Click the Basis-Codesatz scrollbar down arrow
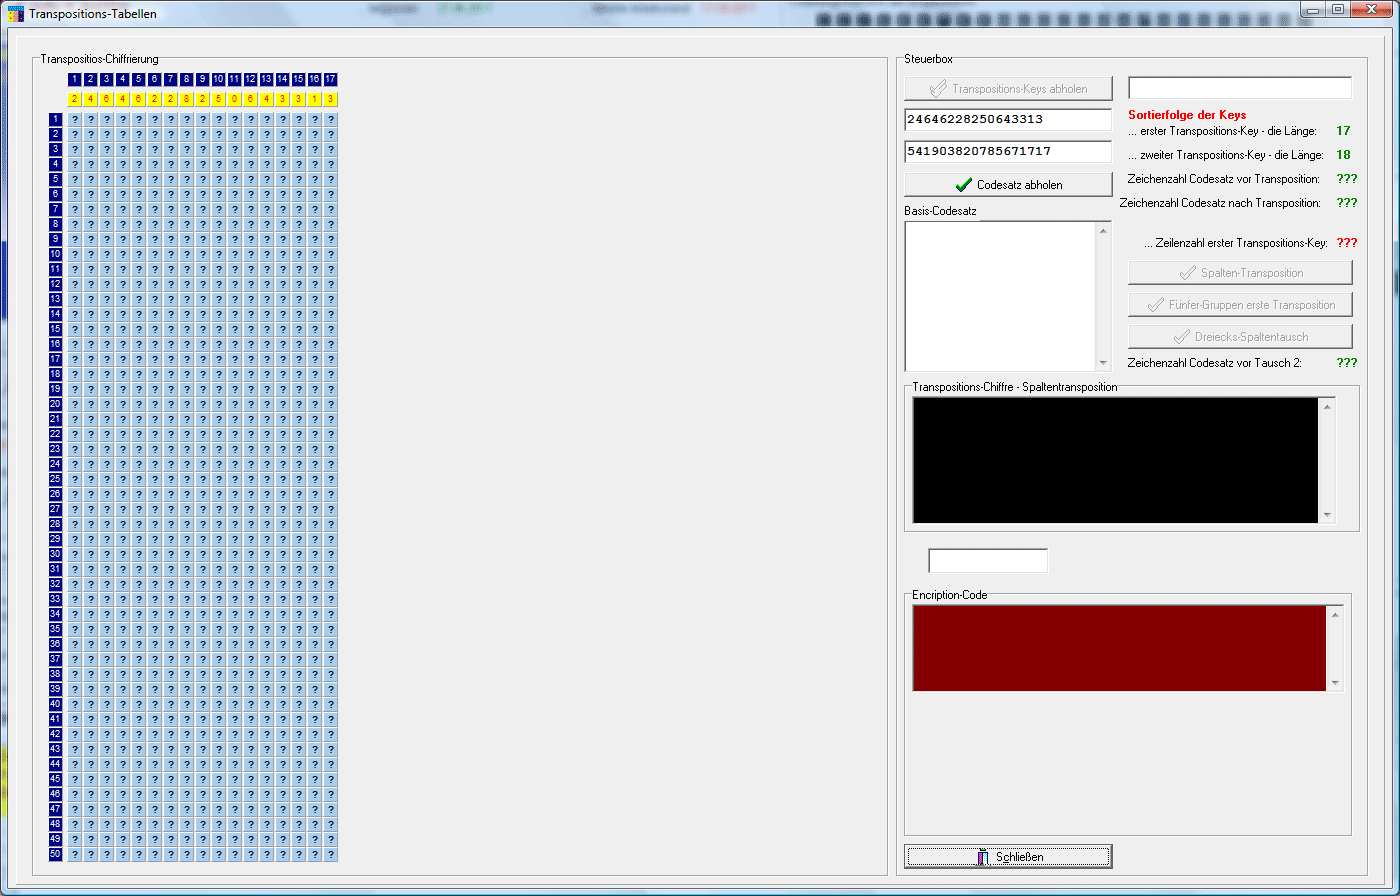1400x896 pixels. [1104, 363]
